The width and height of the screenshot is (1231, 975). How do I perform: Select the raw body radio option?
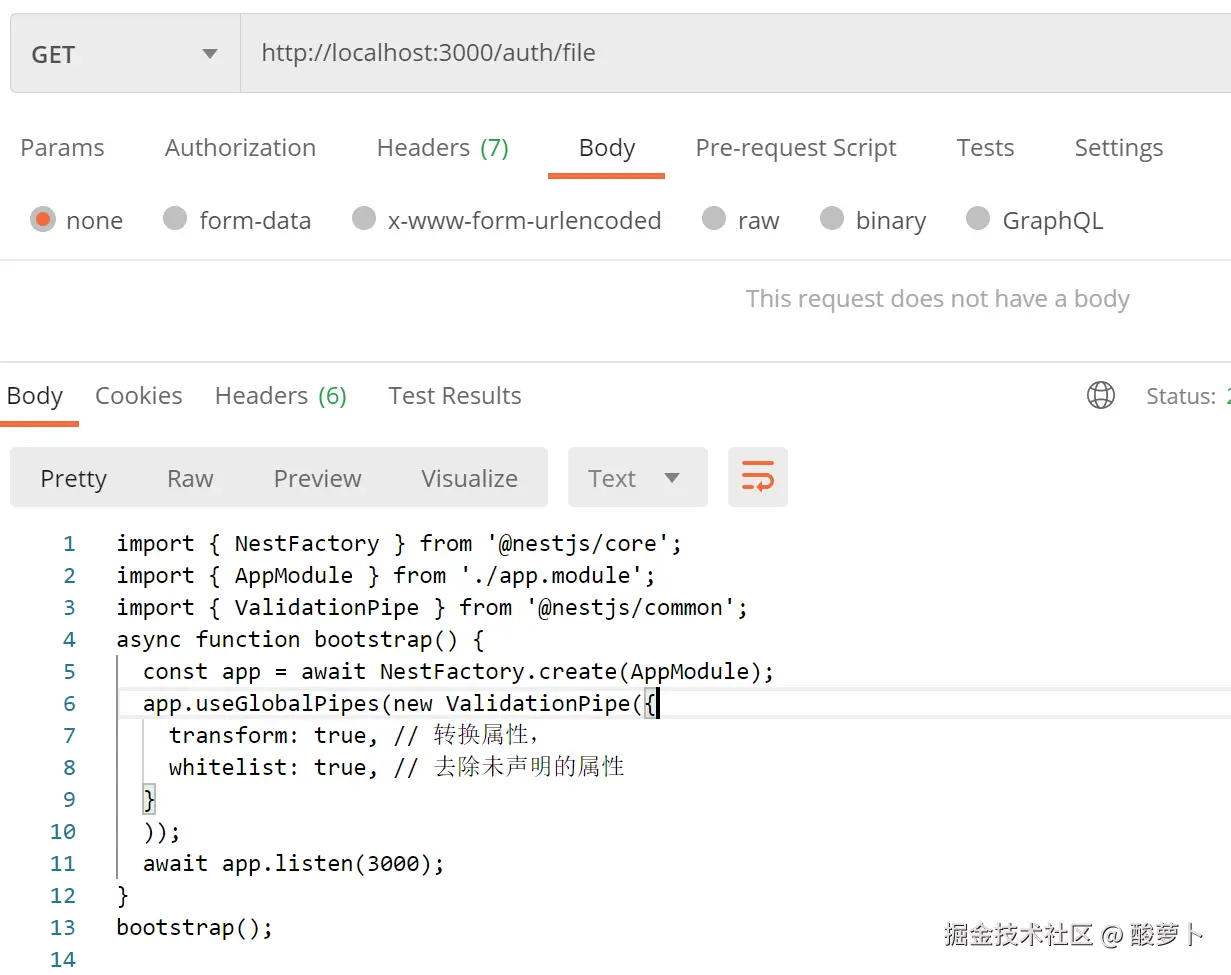(713, 219)
